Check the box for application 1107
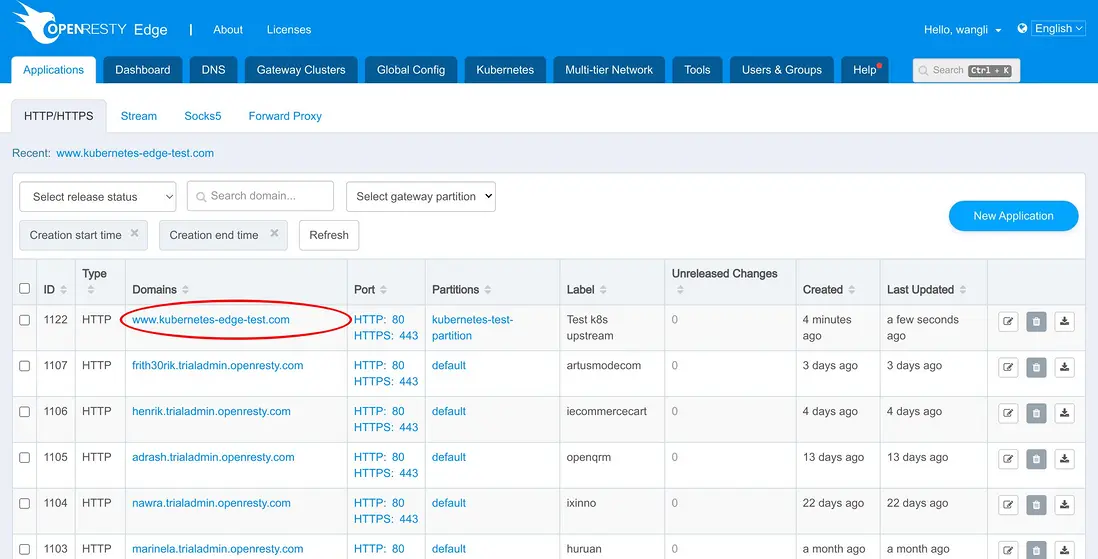The image size is (1098, 559). click(25, 366)
